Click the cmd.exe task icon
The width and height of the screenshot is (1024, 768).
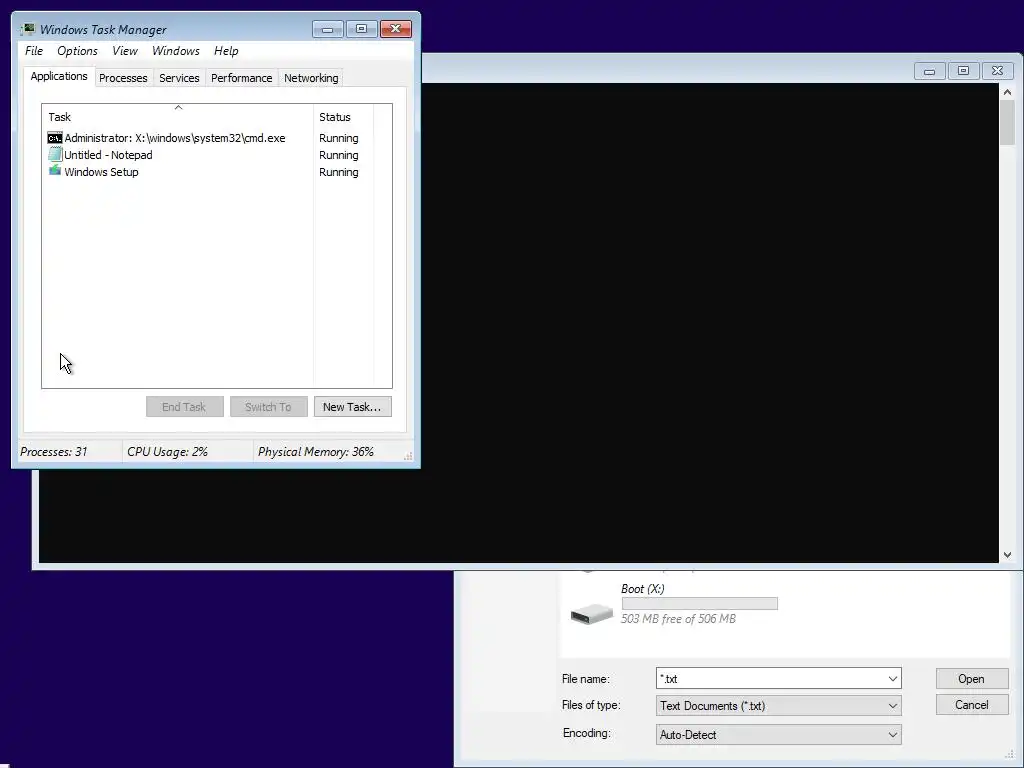(x=55, y=138)
